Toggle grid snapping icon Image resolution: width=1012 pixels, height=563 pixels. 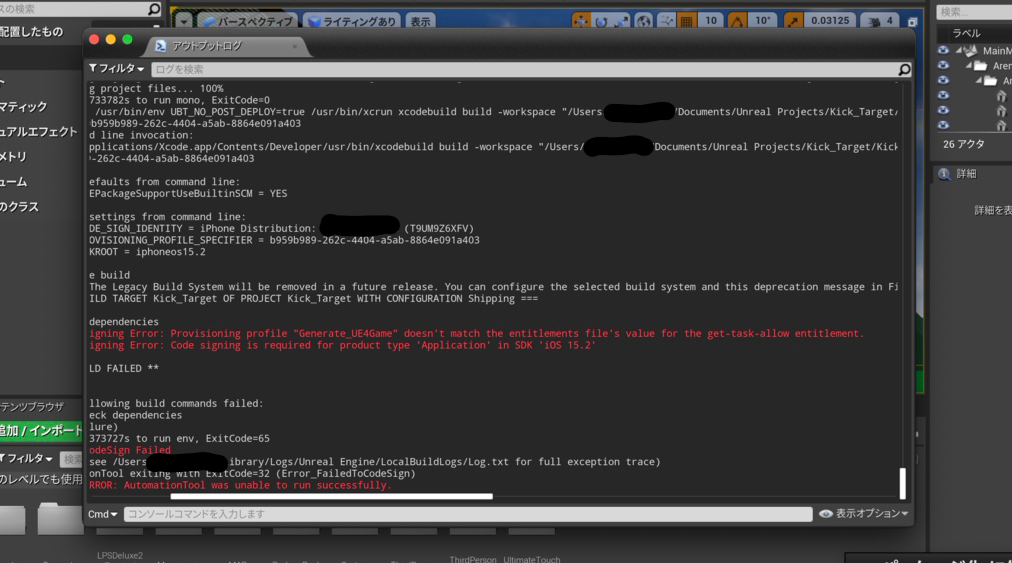(x=686, y=21)
